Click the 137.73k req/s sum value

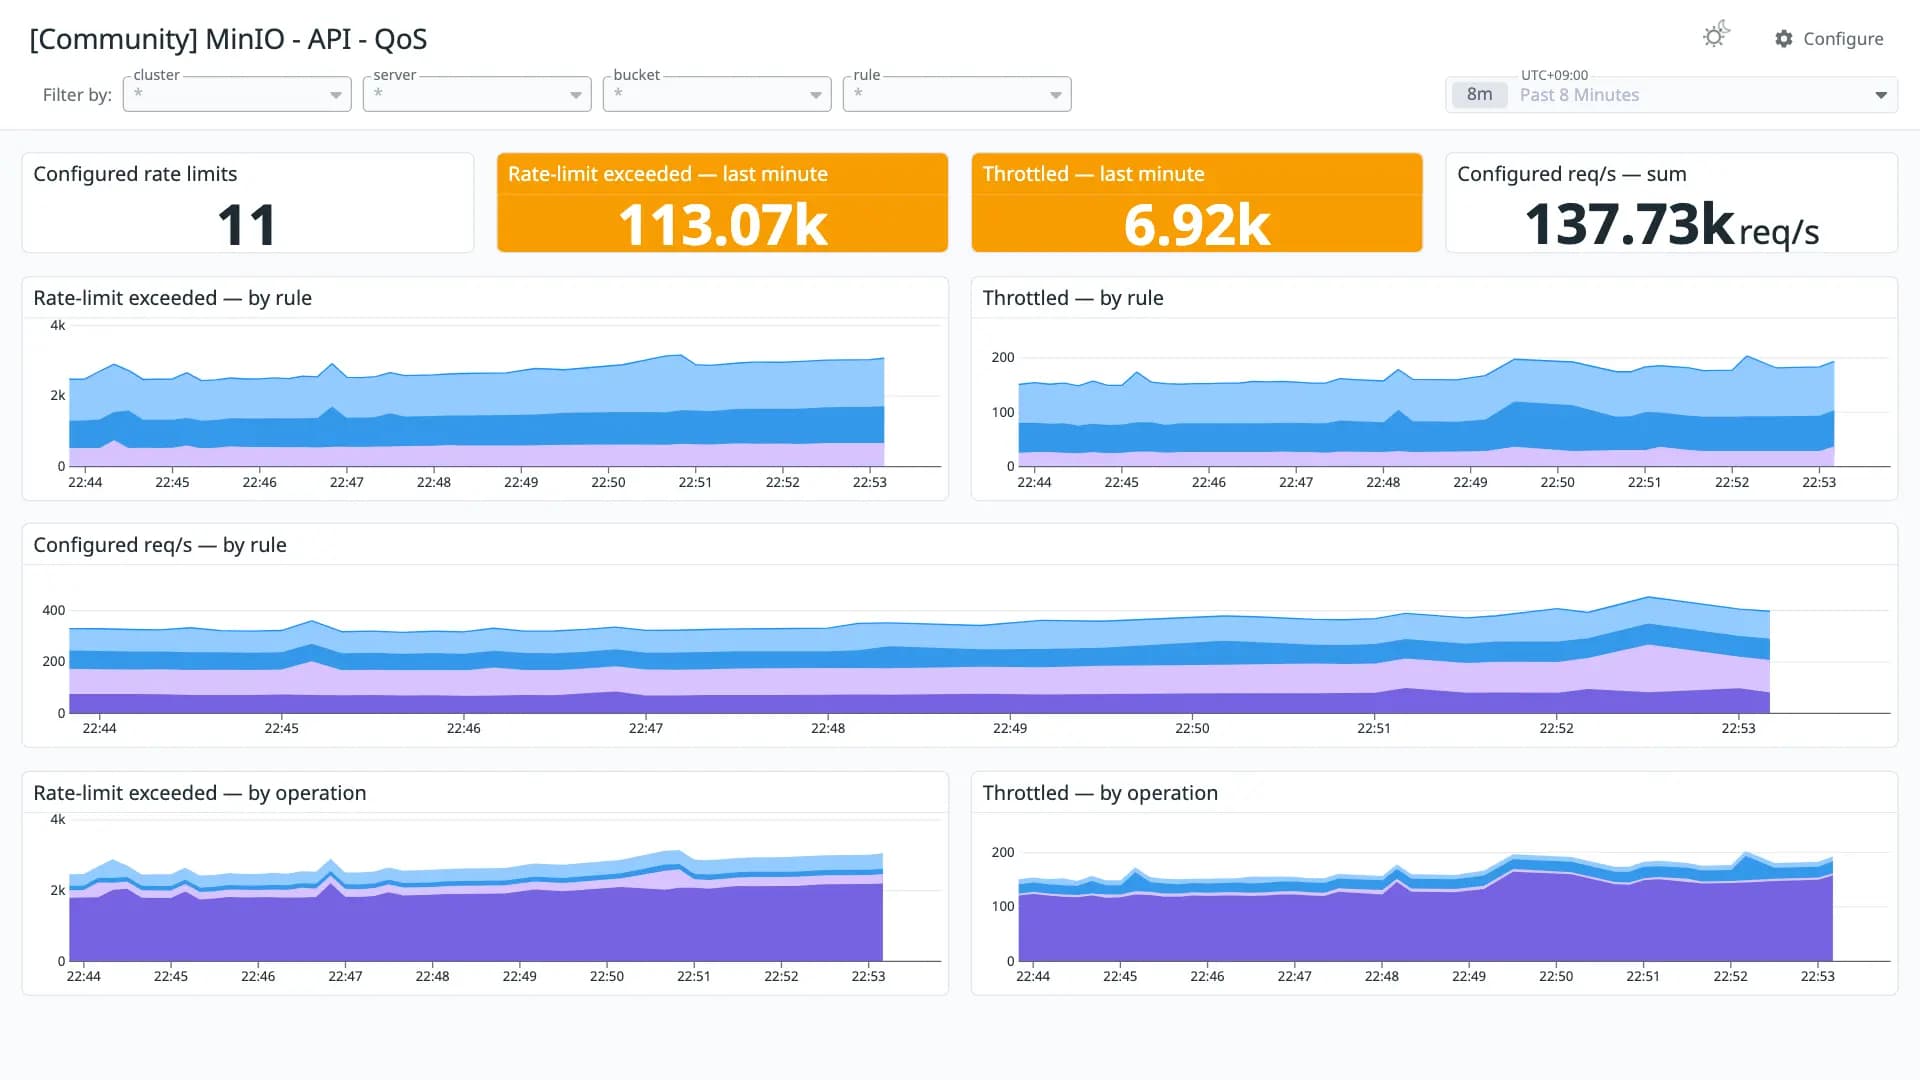coord(1671,226)
